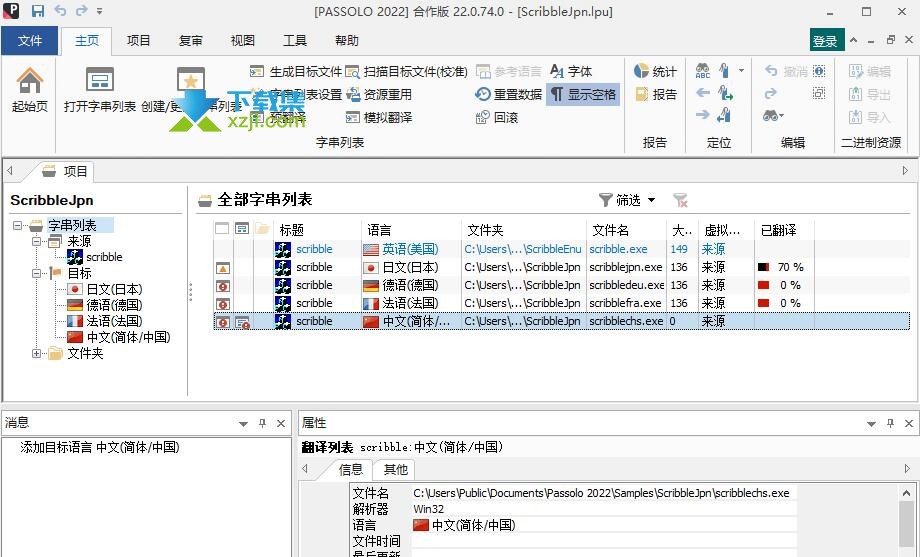This screenshot has width=920, height=557.
Task: Click 生成目标文件 in the ribbon
Action: (295, 72)
